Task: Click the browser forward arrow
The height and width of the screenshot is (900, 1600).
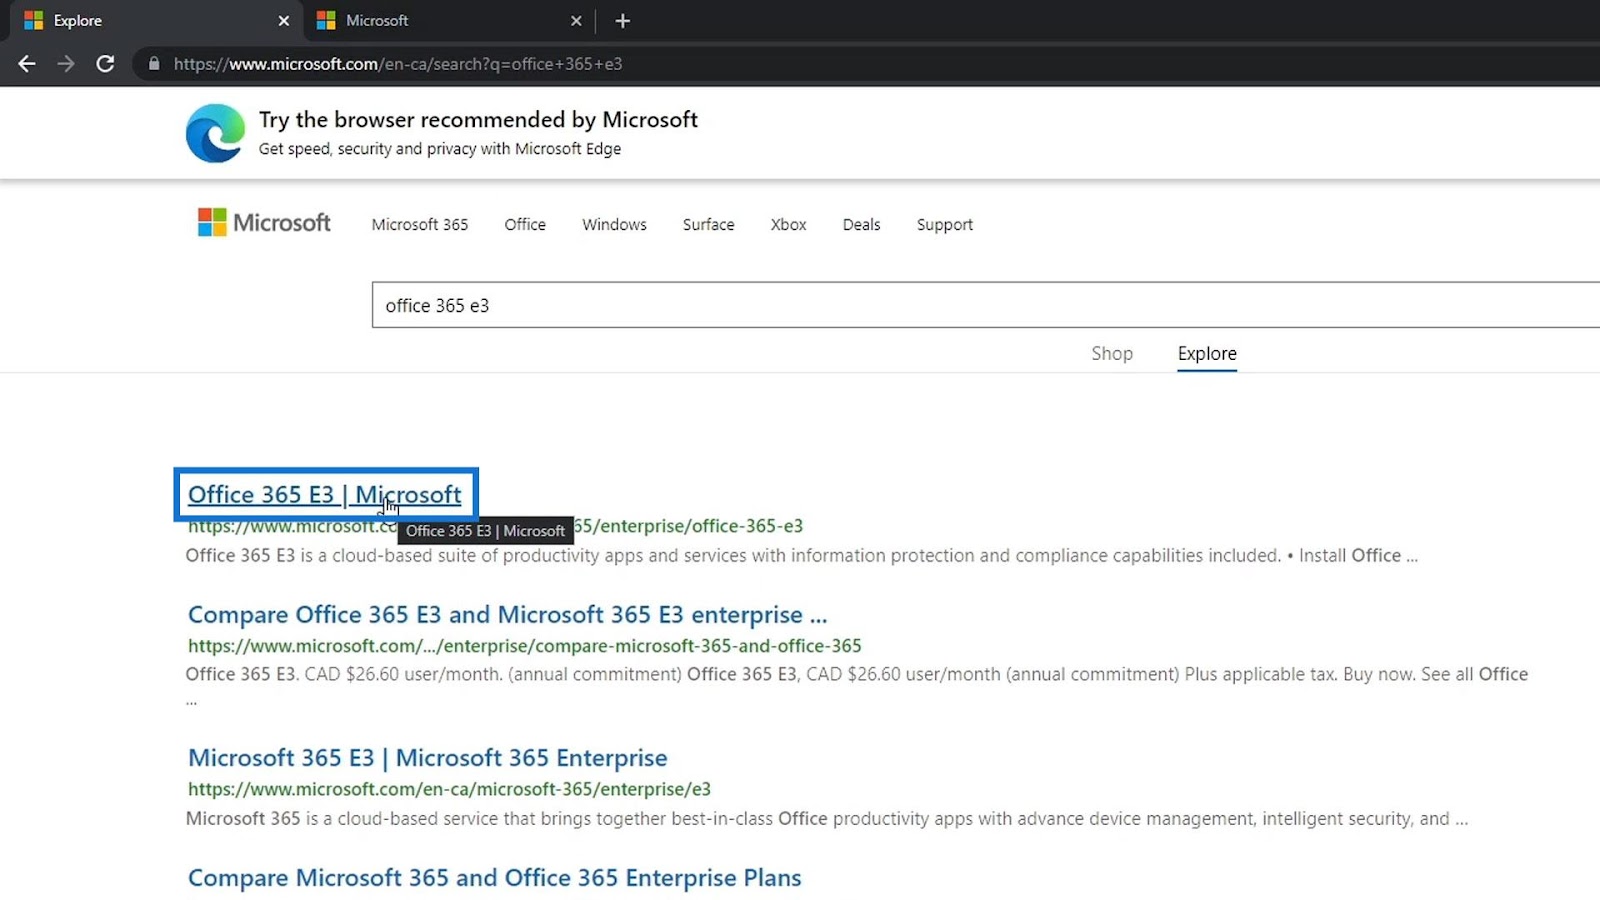Action: [66, 64]
